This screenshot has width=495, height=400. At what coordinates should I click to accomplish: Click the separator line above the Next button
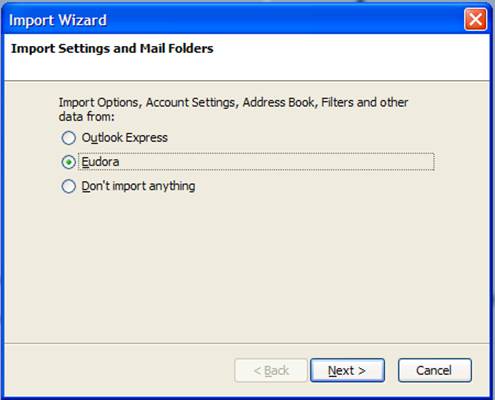coord(247,343)
